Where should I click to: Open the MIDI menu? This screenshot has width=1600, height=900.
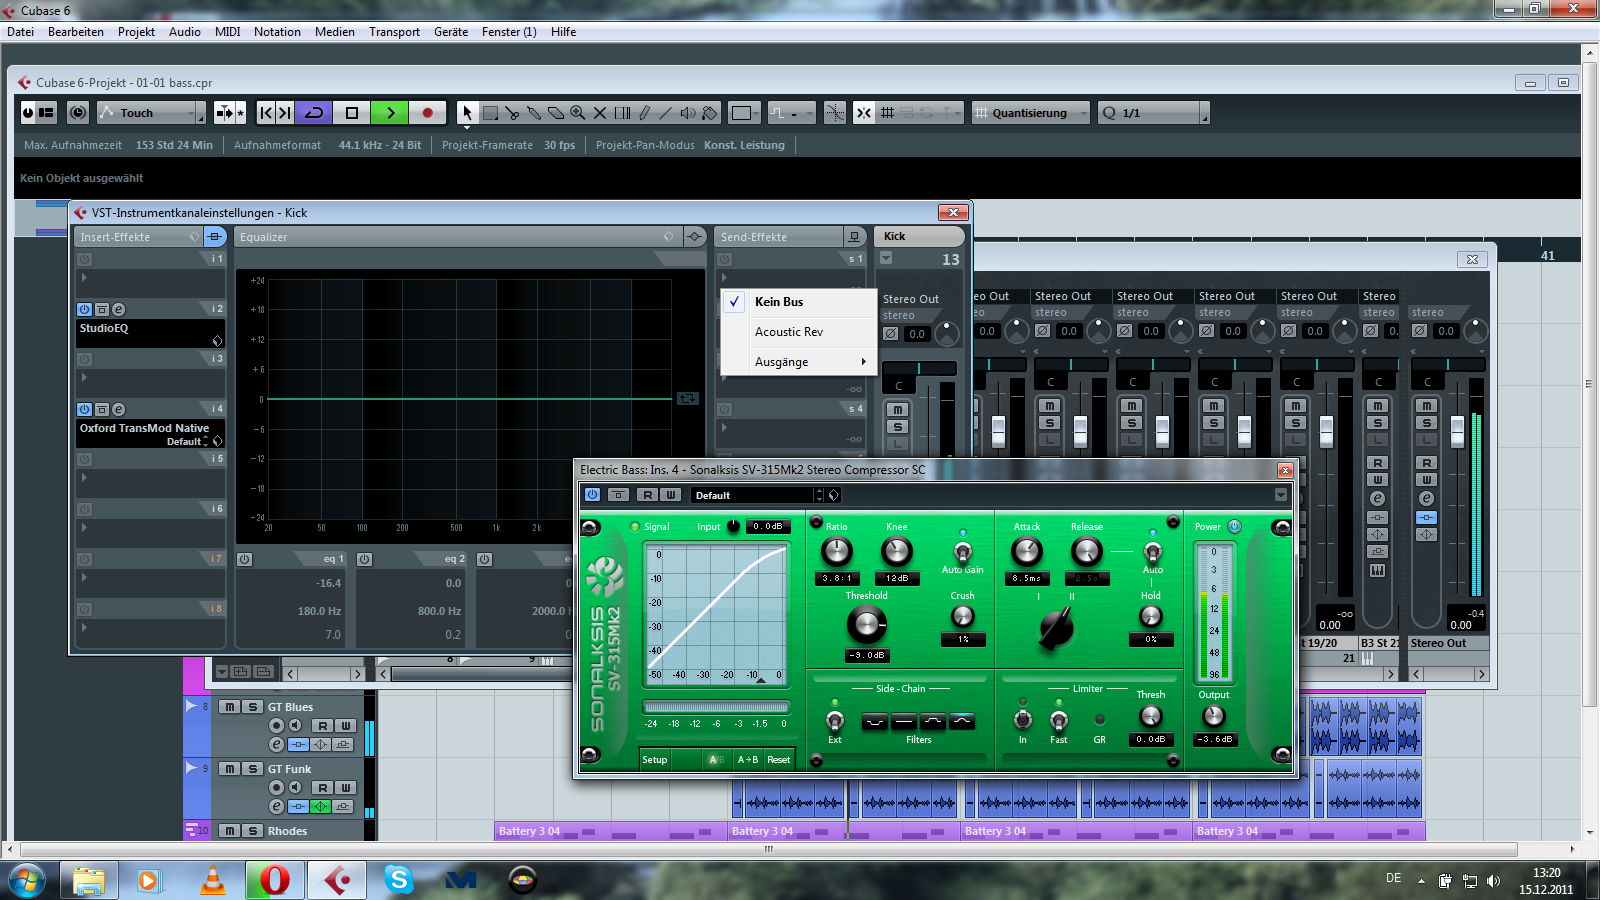point(228,32)
